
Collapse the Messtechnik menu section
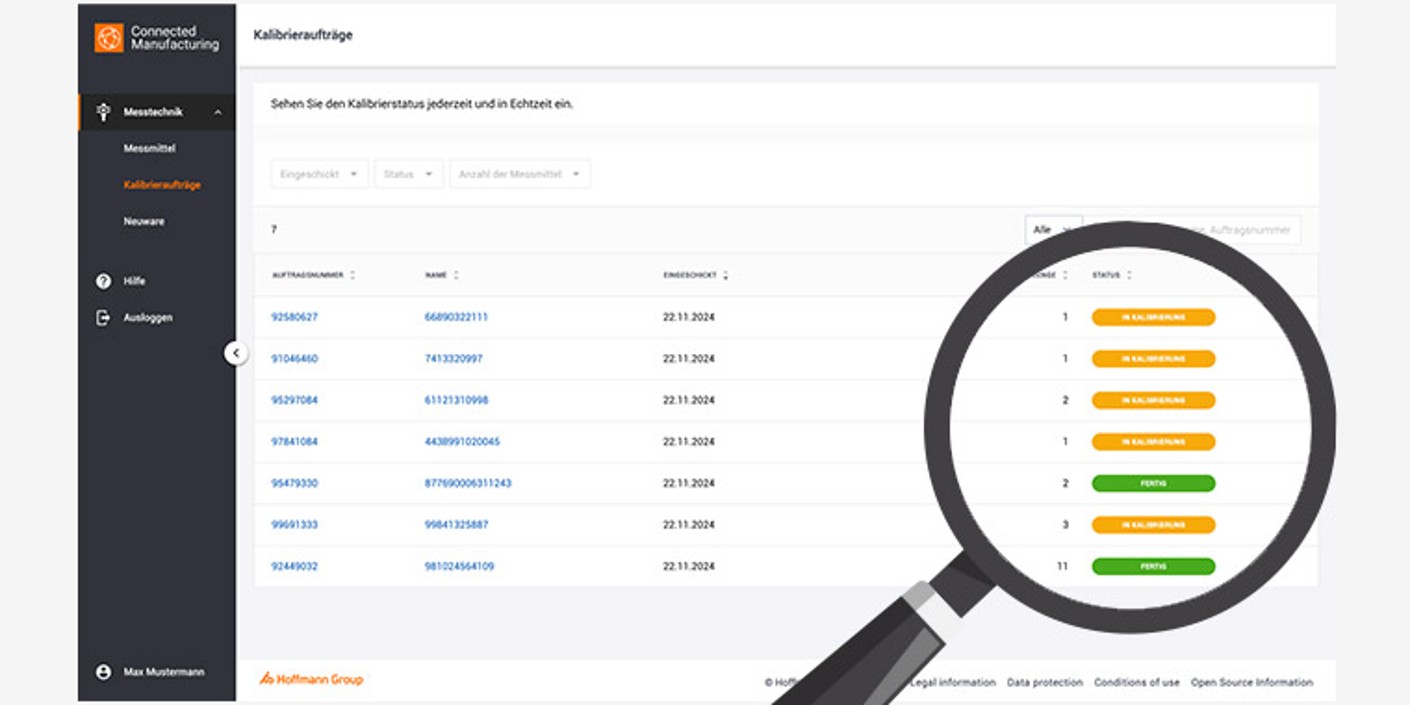point(218,112)
